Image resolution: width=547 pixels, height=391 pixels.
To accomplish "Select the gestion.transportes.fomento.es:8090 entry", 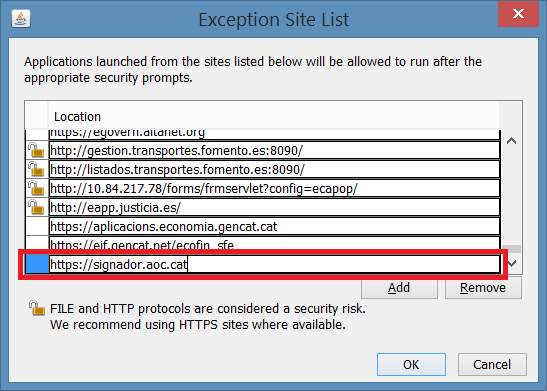I will (x=275, y=151).
